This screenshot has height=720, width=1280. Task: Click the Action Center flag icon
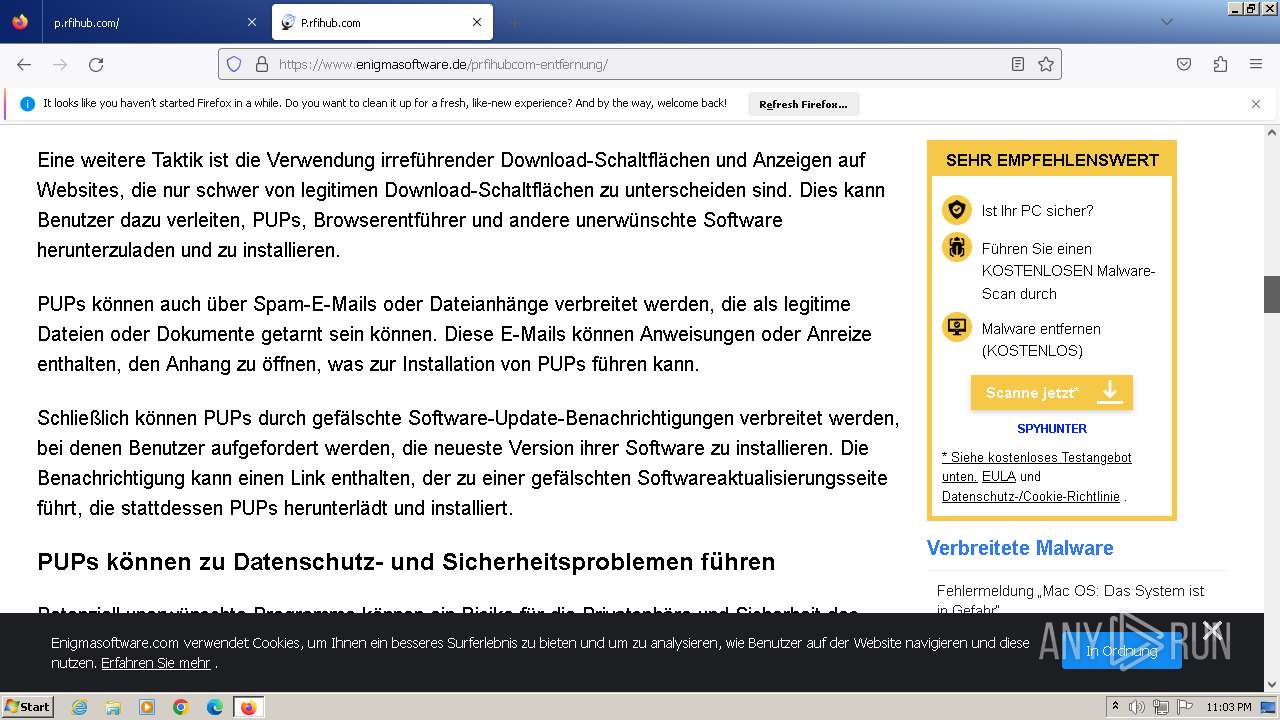(x=1184, y=707)
